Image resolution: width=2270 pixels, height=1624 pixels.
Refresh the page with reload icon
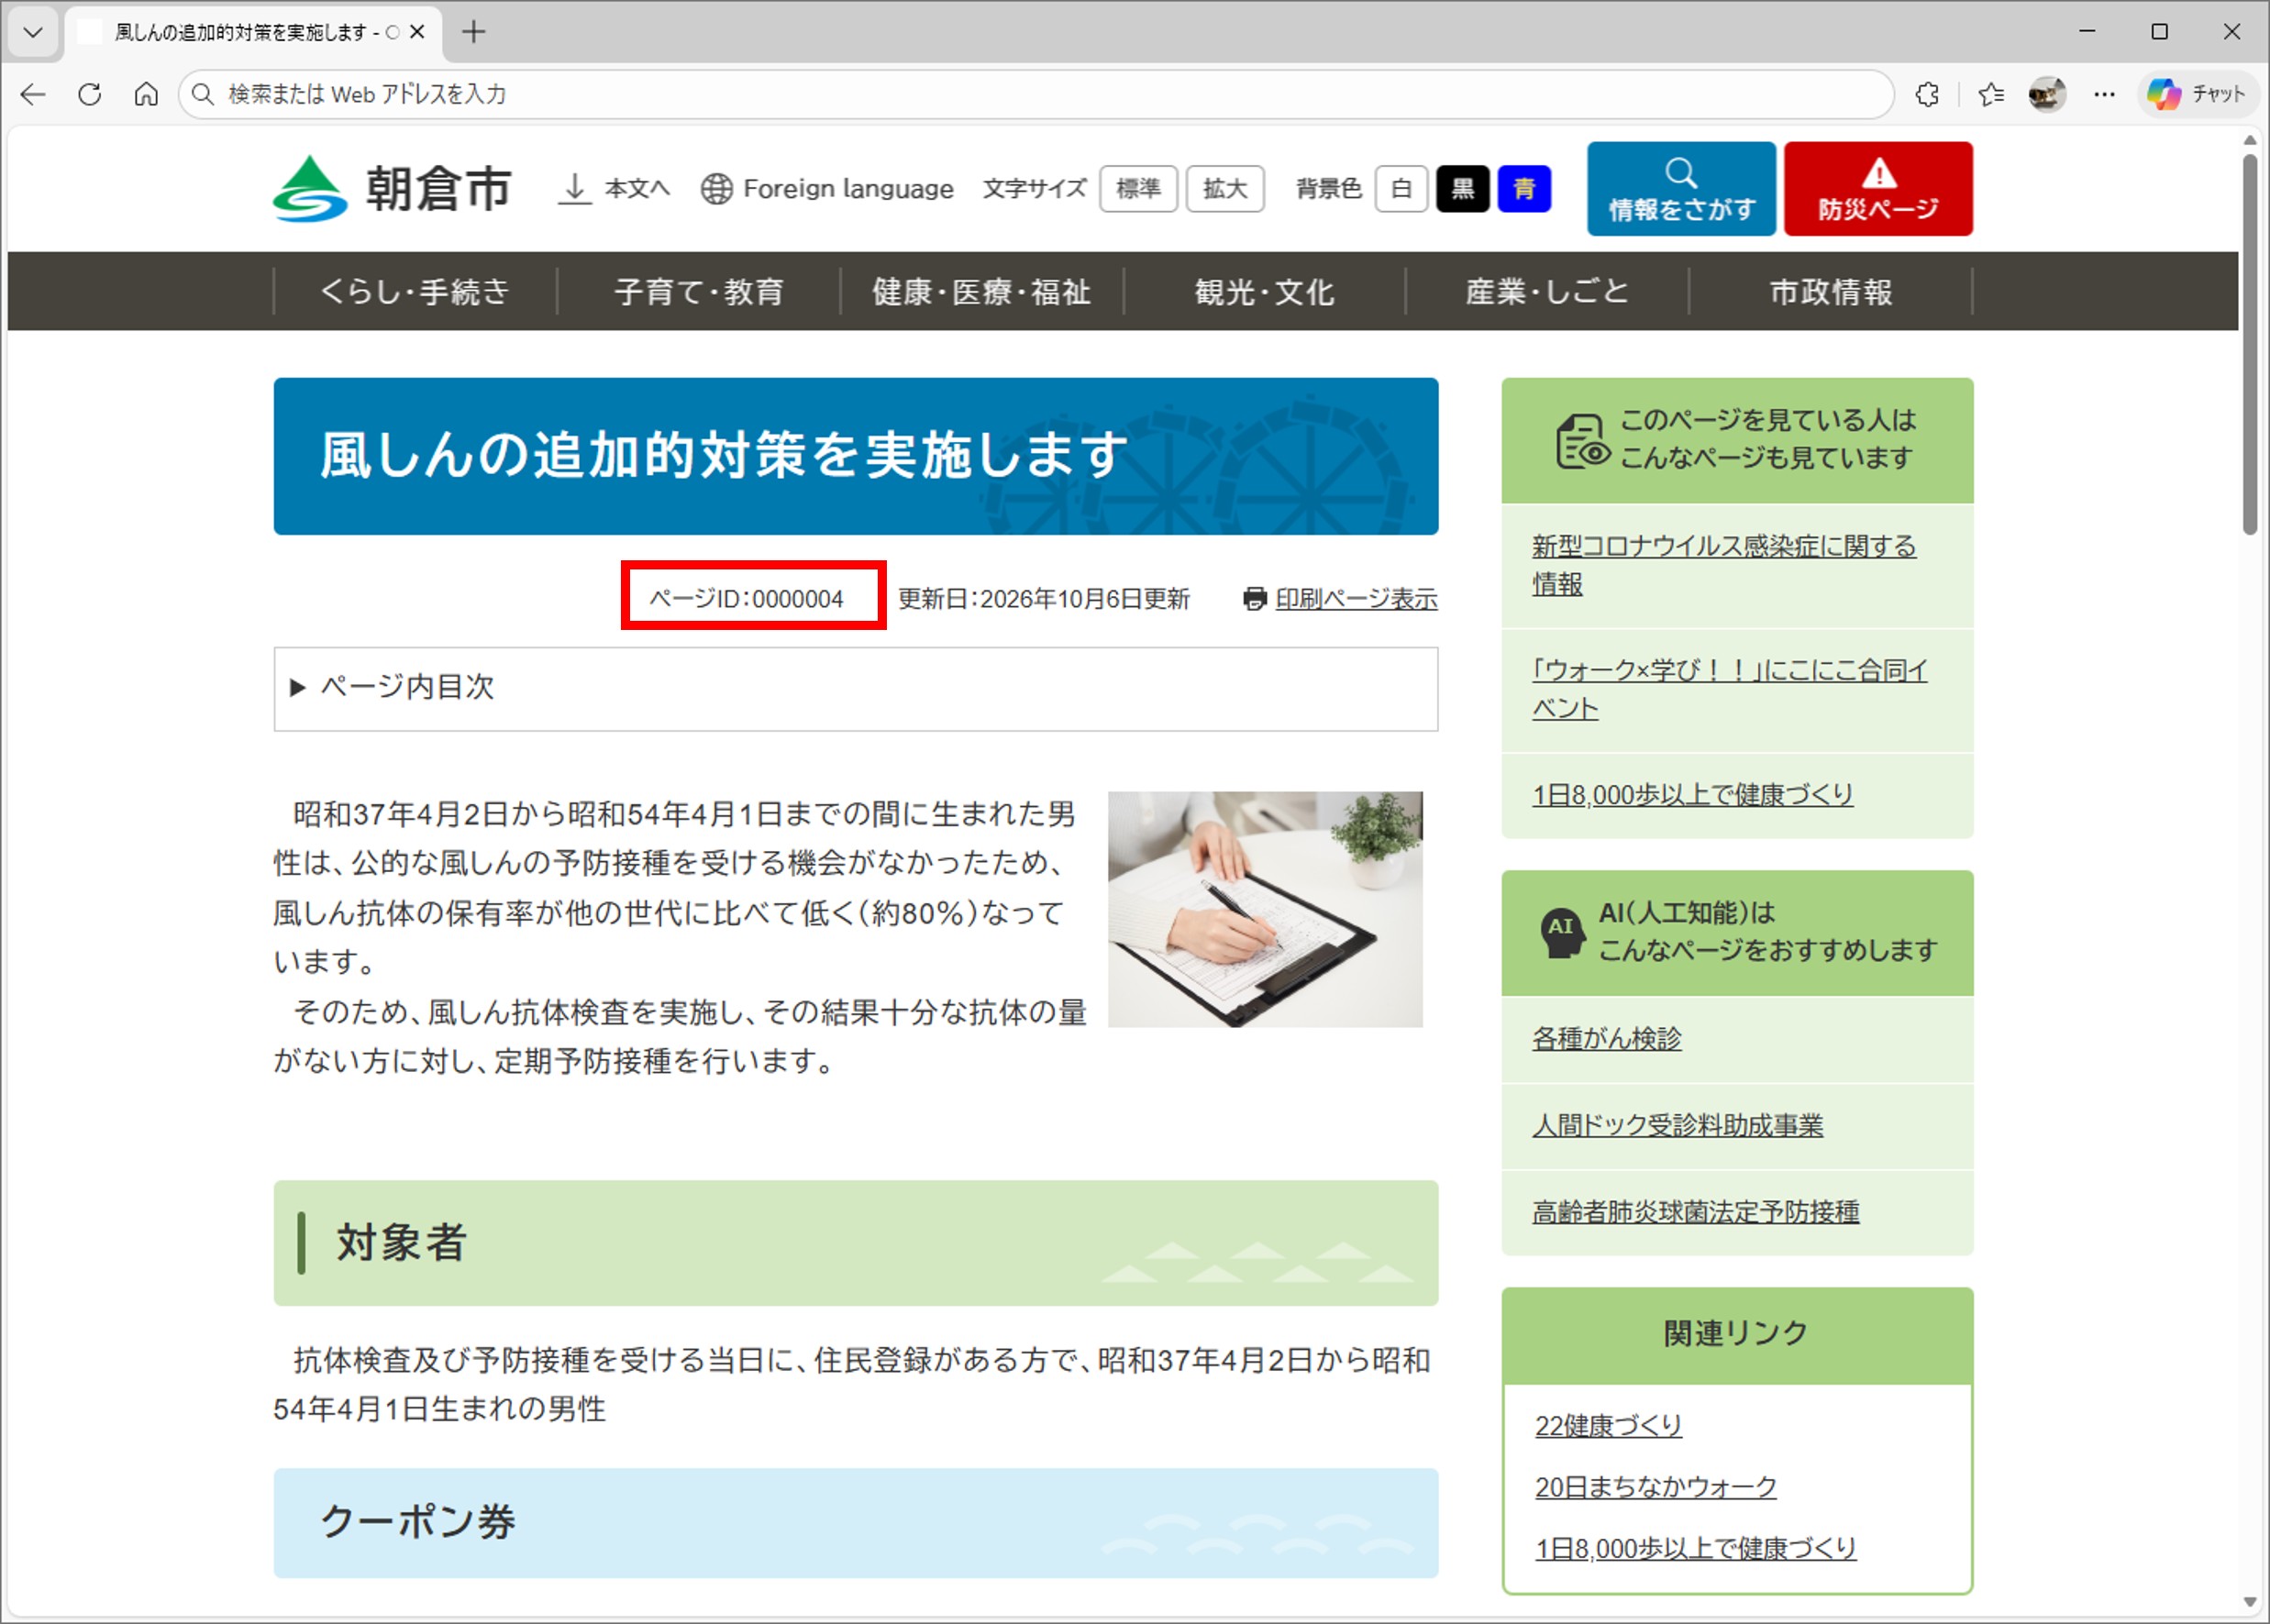click(89, 94)
